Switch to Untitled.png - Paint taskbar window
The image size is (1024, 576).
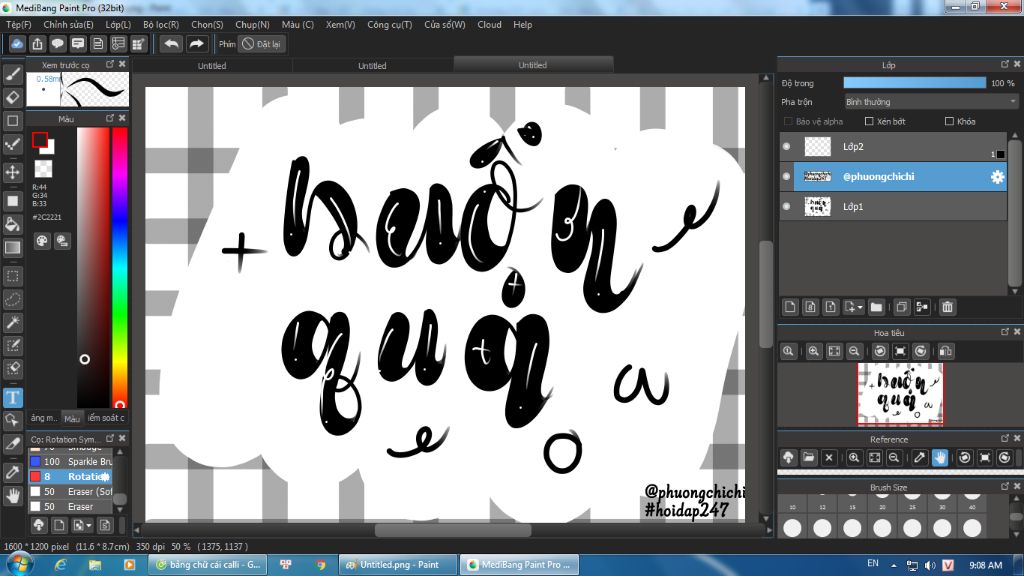[x=398, y=565]
